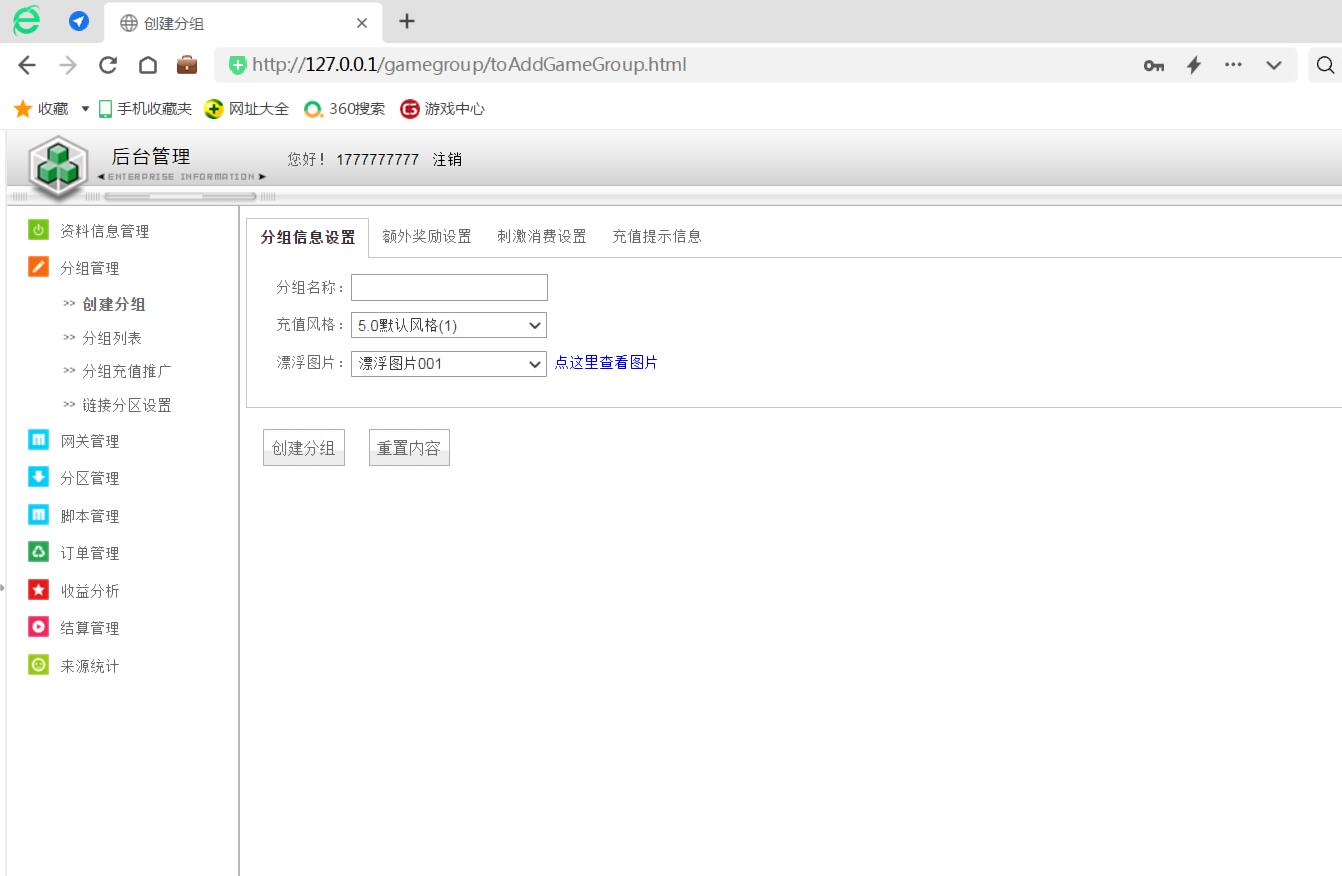Switch to the 额外奖励设置 tab
Viewport: 1342px width, 876px height.
pyautogui.click(x=426, y=237)
